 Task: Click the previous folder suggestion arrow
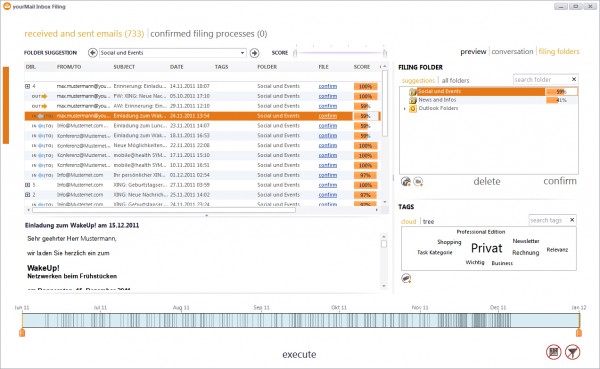coord(92,53)
